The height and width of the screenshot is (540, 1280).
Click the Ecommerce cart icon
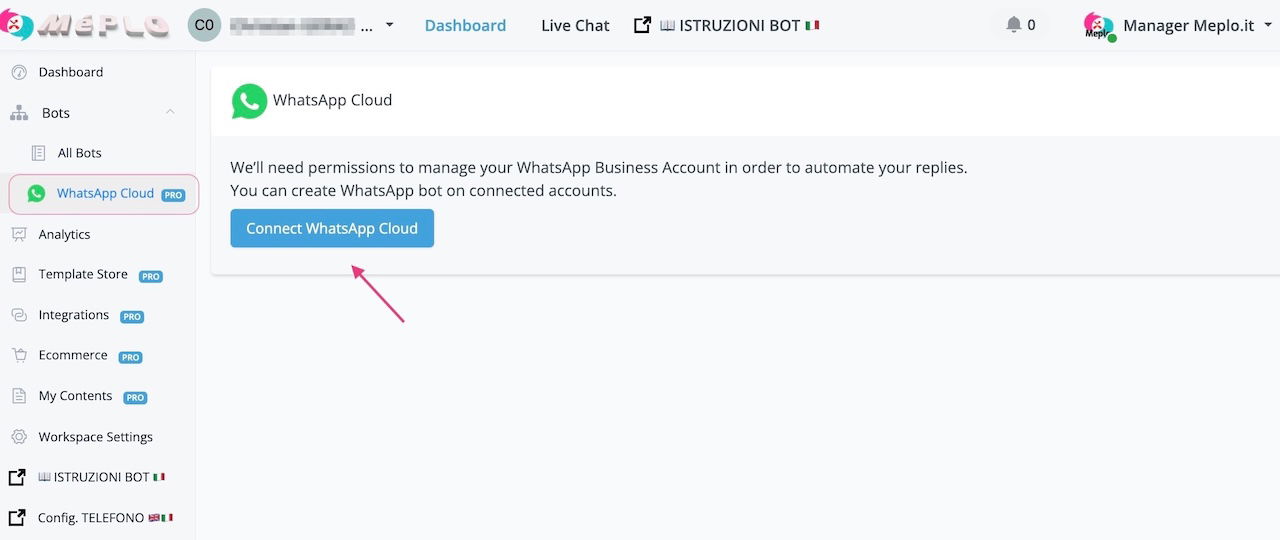point(19,356)
